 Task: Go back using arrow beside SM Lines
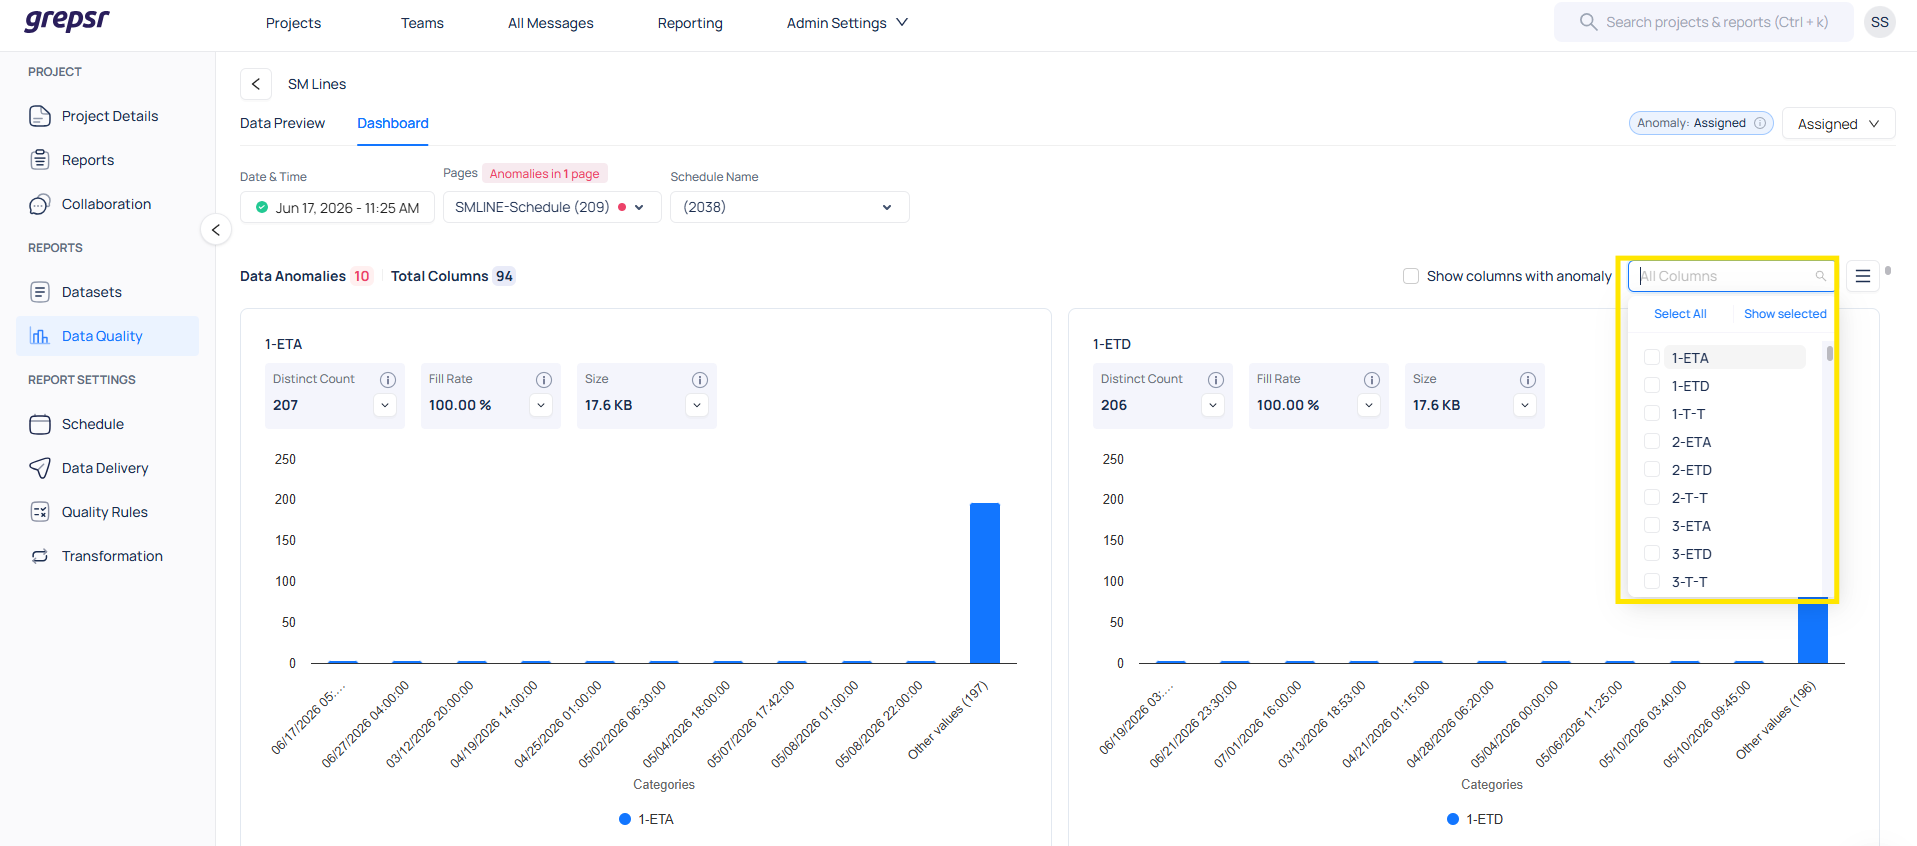pyautogui.click(x=256, y=84)
